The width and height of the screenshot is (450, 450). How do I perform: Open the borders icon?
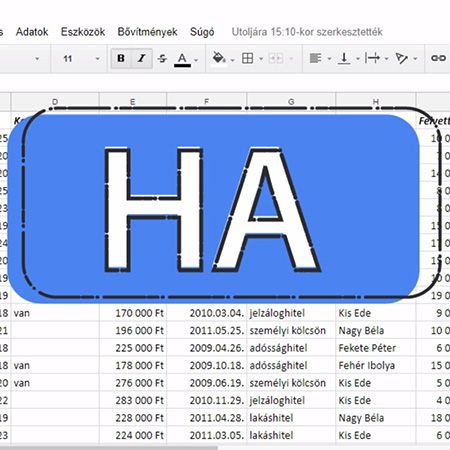pyautogui.click(x=247, y=58)
